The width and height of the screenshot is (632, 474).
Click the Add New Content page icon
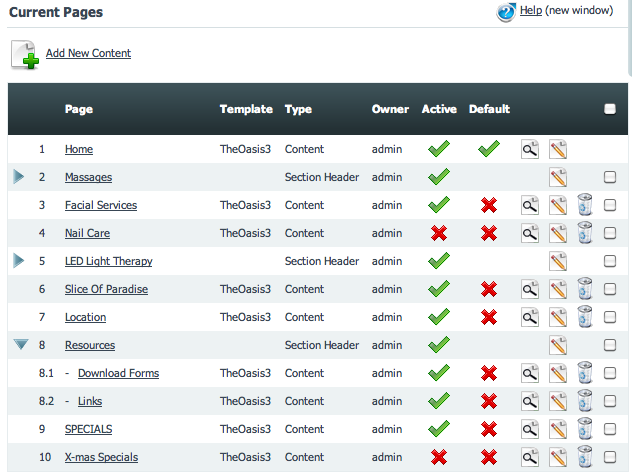[25, 55]
